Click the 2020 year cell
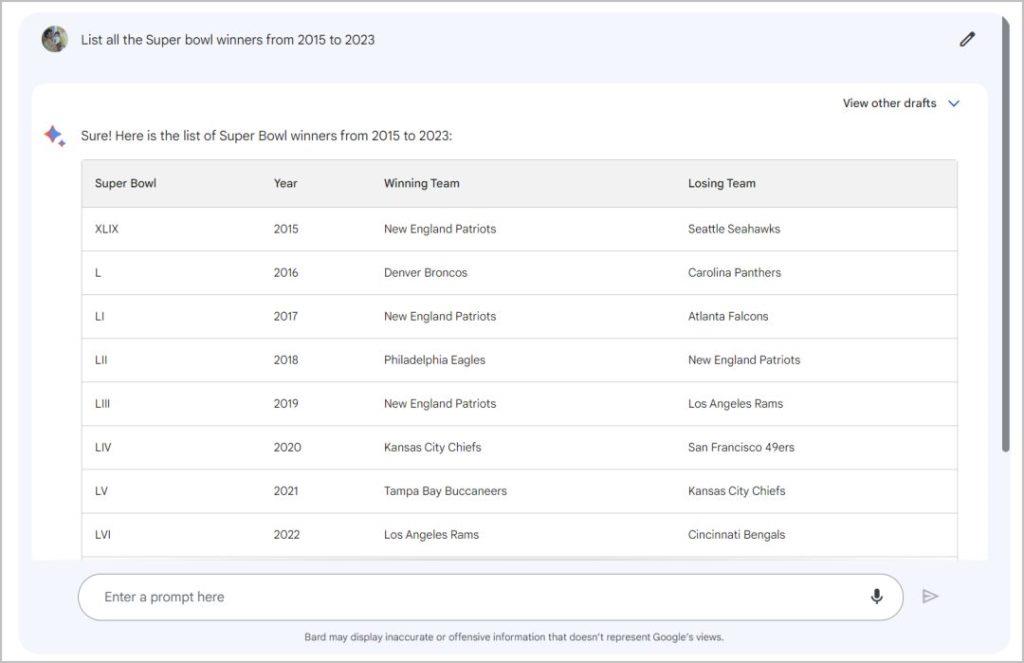The image size is (1024, 663). click(287, 447)
